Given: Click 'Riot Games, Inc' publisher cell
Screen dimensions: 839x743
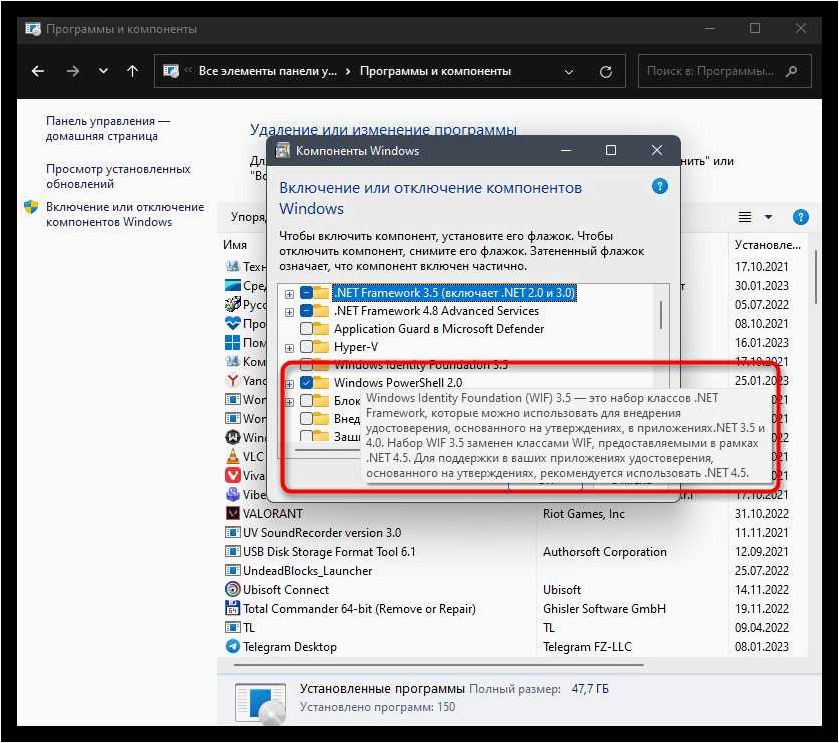Looking at the screenshot, I should pyautogui.click(x=584, y=514).
